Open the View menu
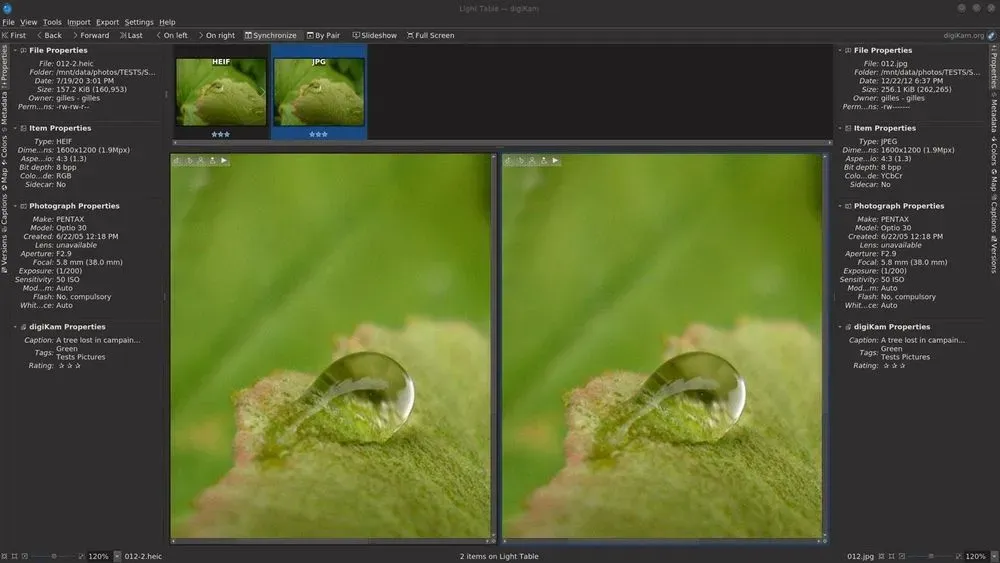 pyautogui.click(x=29, y=22)
